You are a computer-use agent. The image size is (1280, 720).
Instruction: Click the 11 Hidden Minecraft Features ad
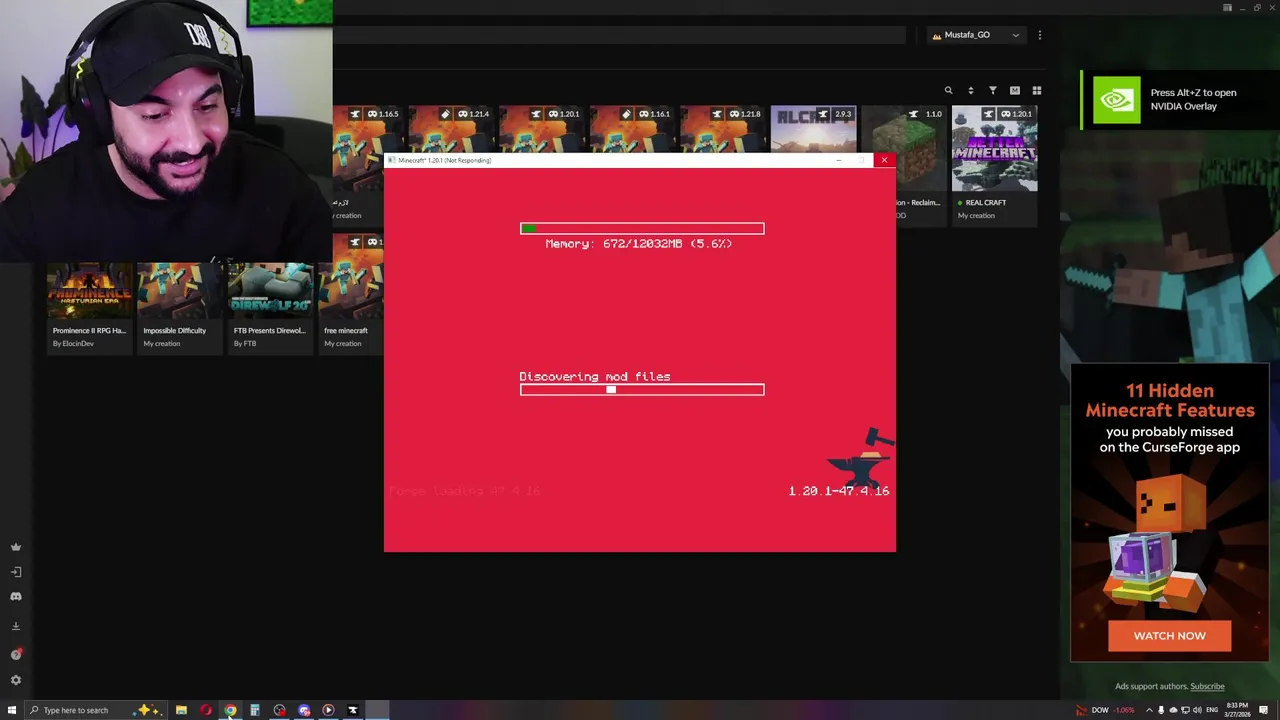[1170, 512]
